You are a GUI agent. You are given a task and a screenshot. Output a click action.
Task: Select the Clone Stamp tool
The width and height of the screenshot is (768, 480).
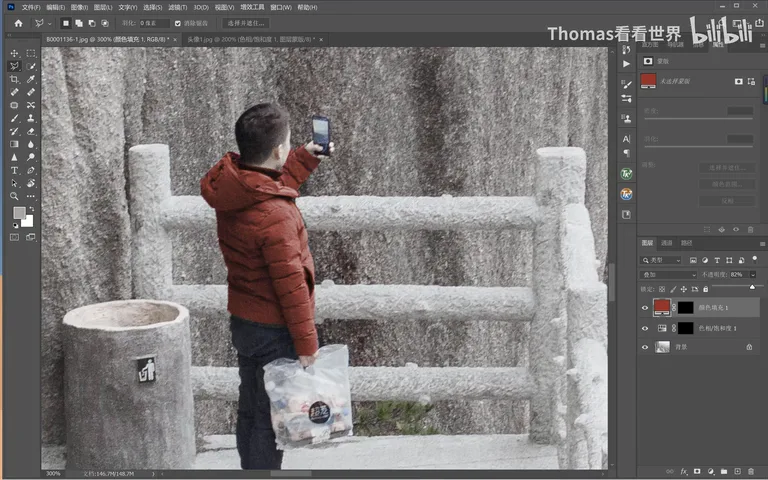pyautogui.click(x=31, y=118)
